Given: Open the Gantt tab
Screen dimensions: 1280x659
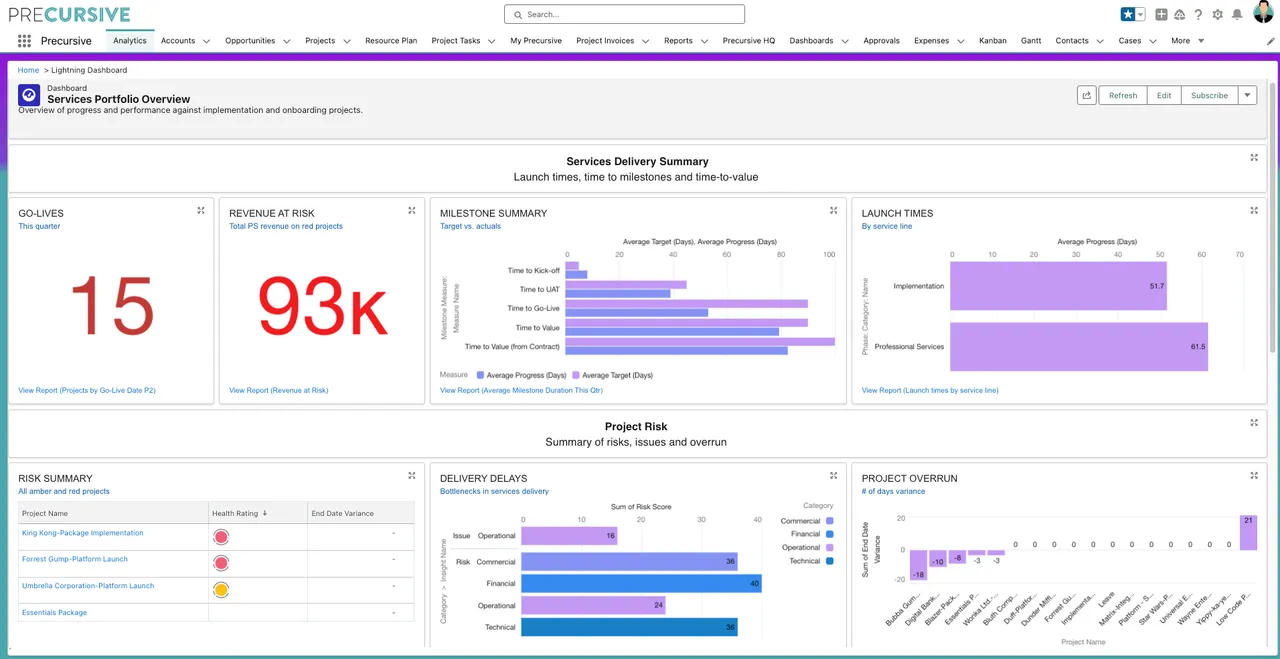Looking at the screenshot, I should [1031, 41].
